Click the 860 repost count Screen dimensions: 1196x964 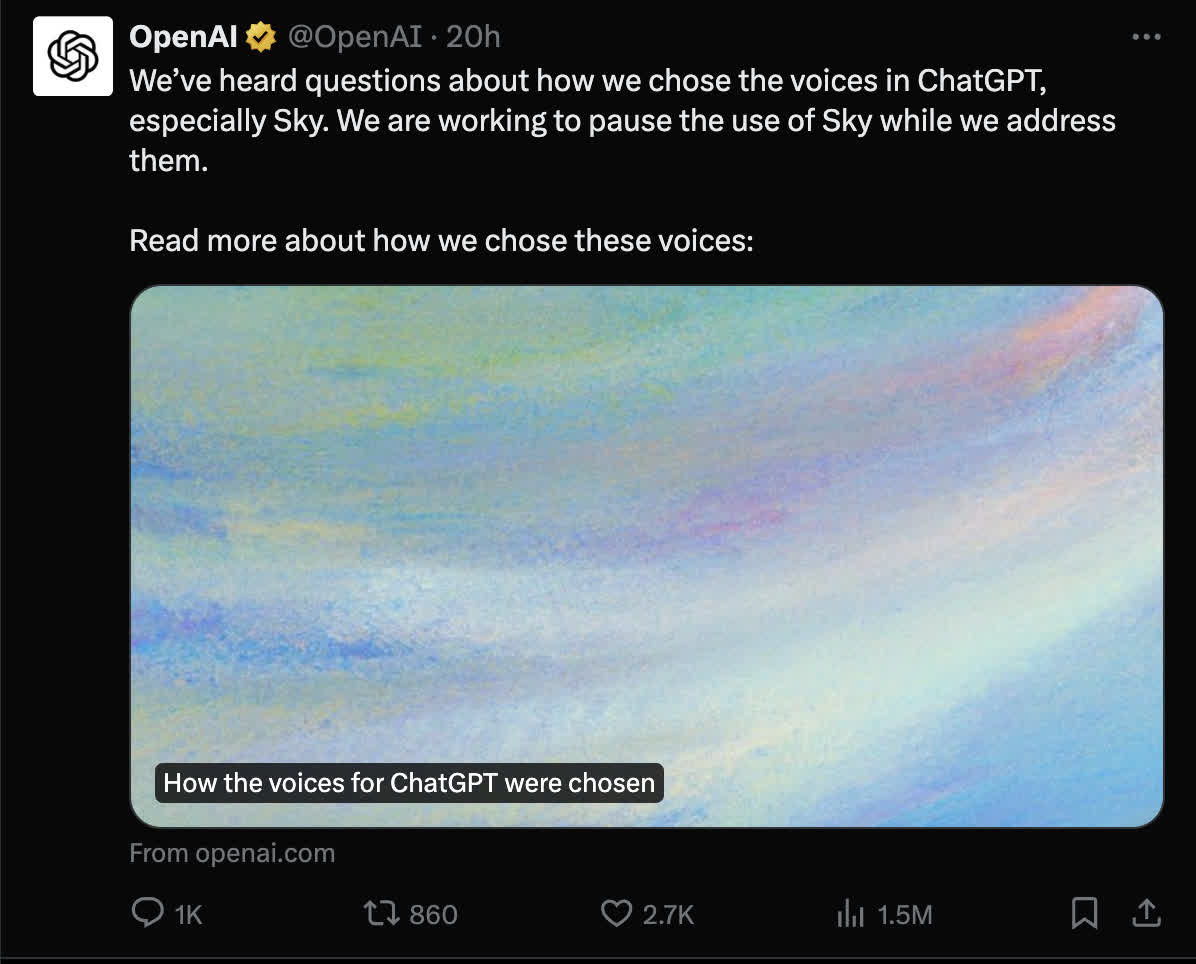[x=433, y=914]
